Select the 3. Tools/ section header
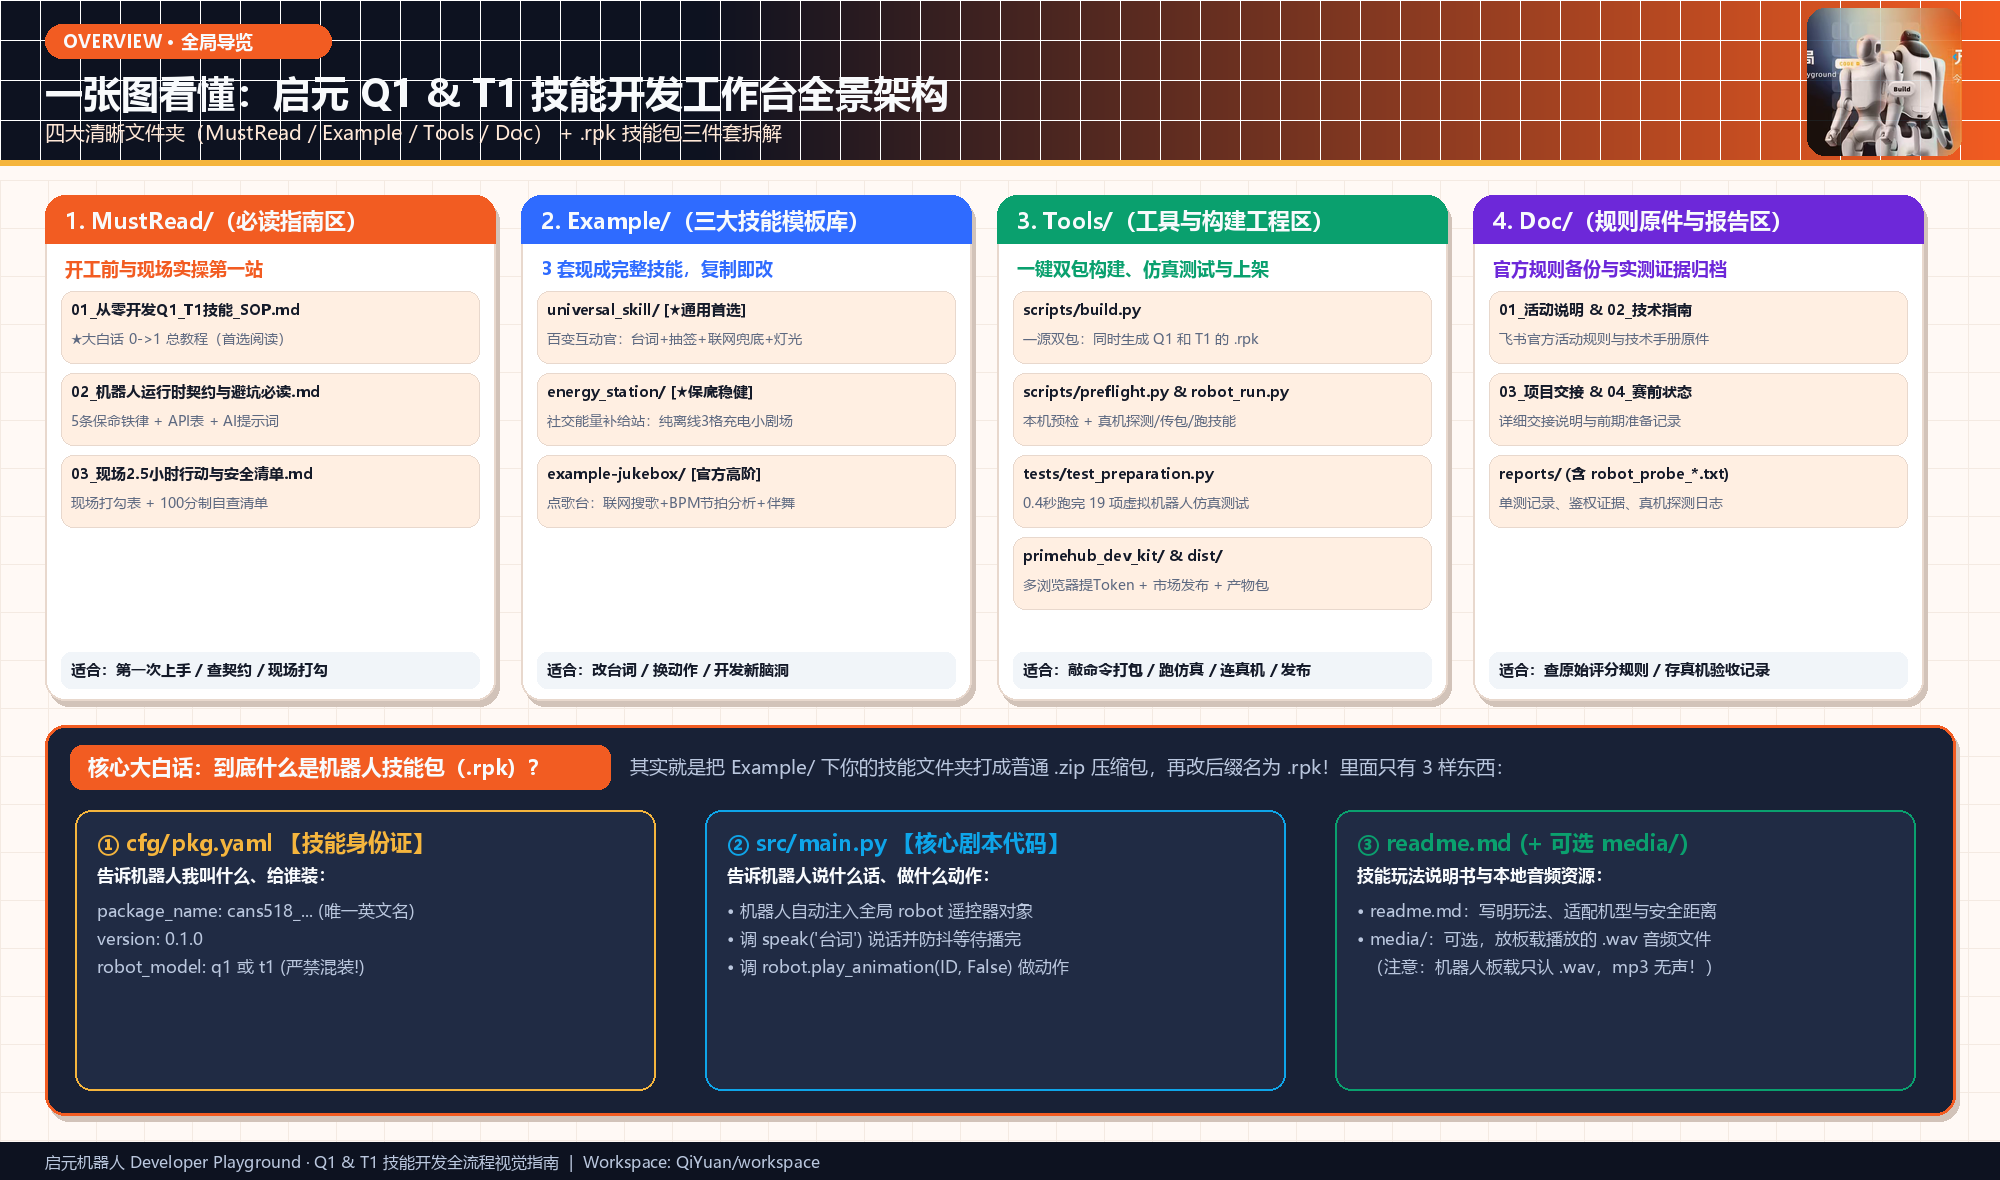Viewport: 2000px width, 1180px height. (x=1222, y=221)
